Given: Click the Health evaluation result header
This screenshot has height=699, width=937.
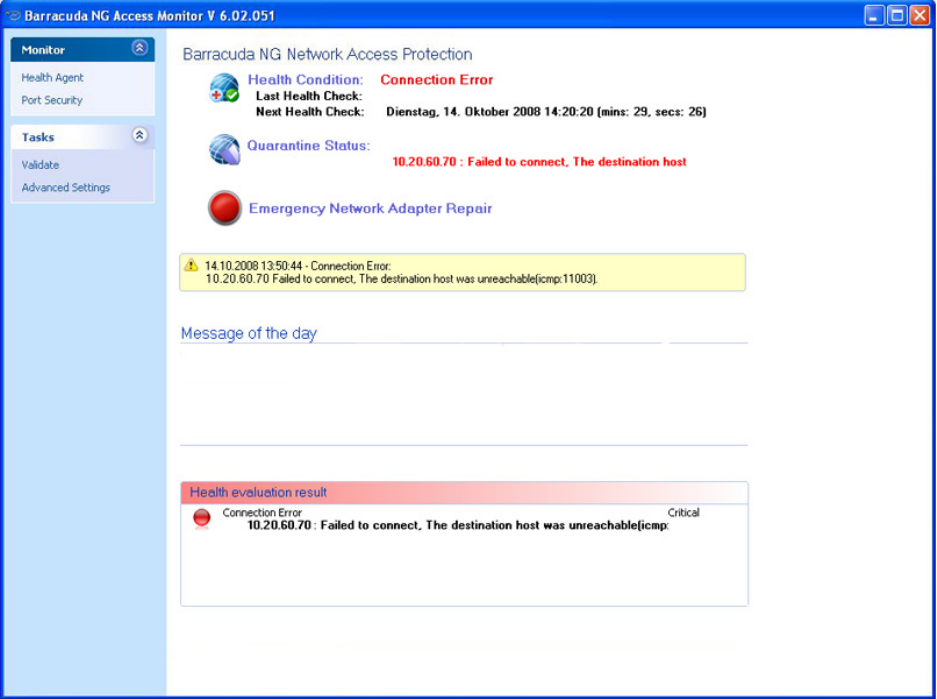Looking at the screenshot, I should (464, 492).
